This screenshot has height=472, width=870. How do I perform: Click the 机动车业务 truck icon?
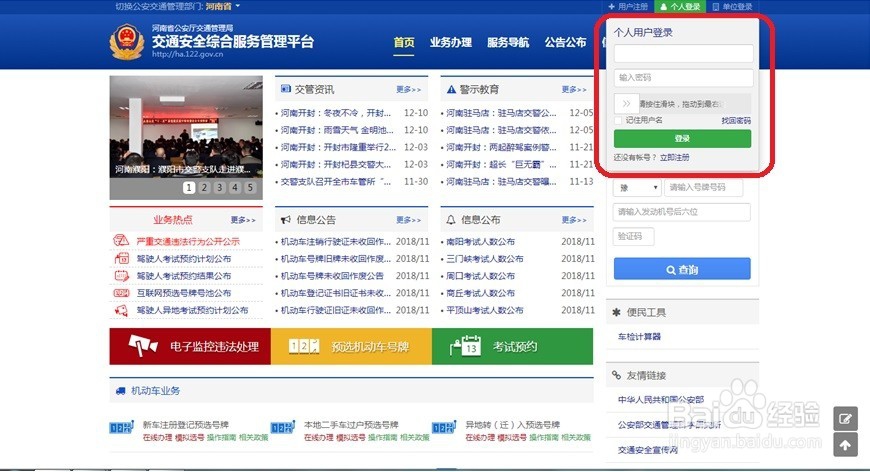tap(120, 390)
